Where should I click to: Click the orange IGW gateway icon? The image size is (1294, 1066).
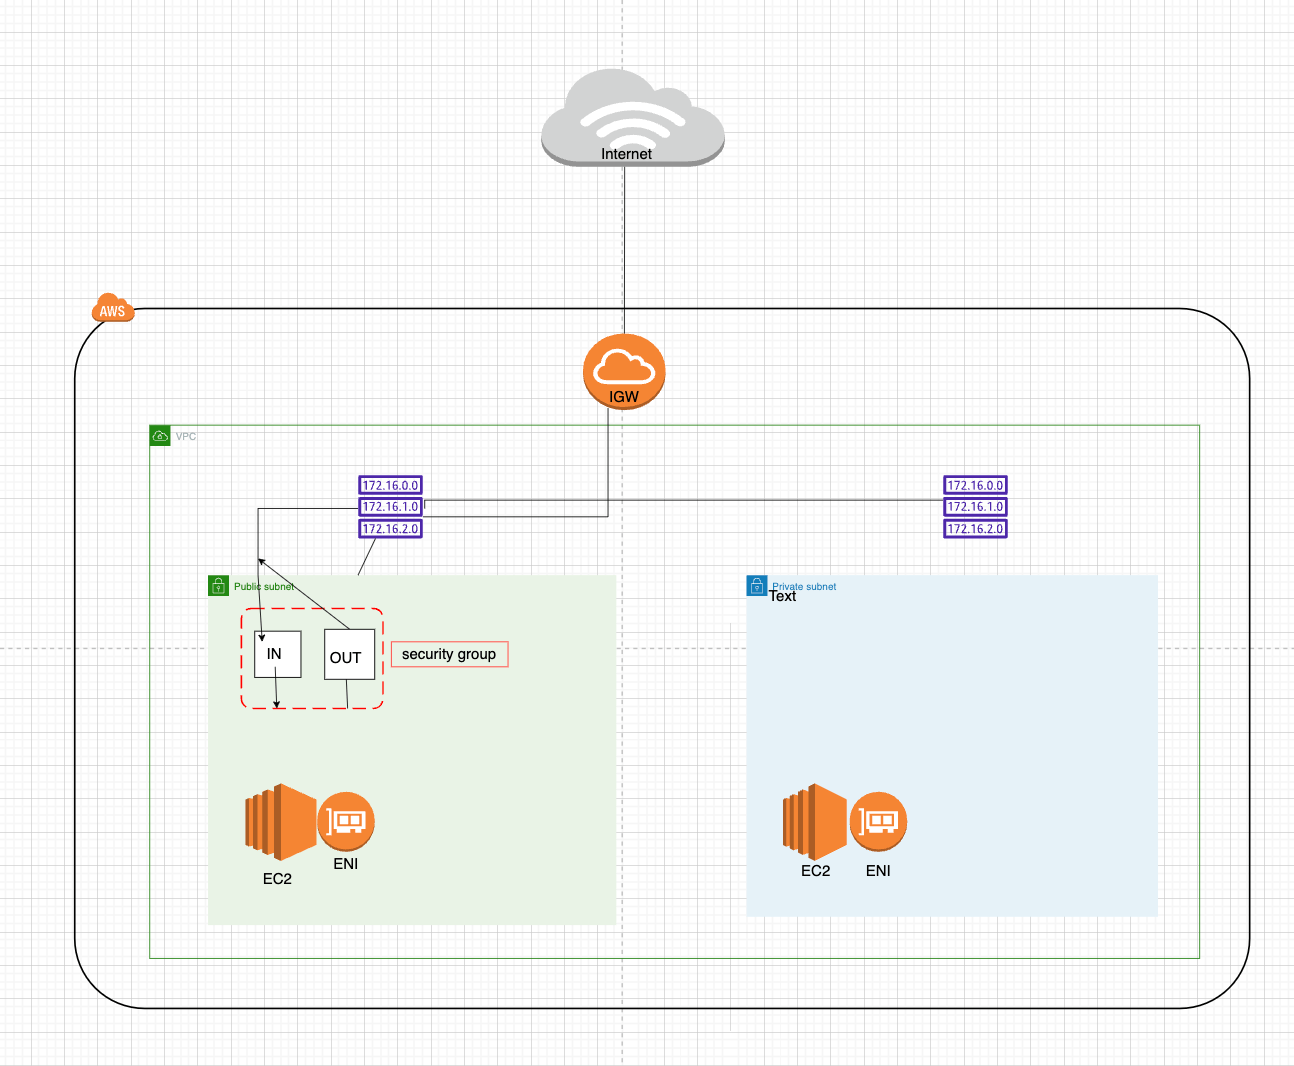624,371
